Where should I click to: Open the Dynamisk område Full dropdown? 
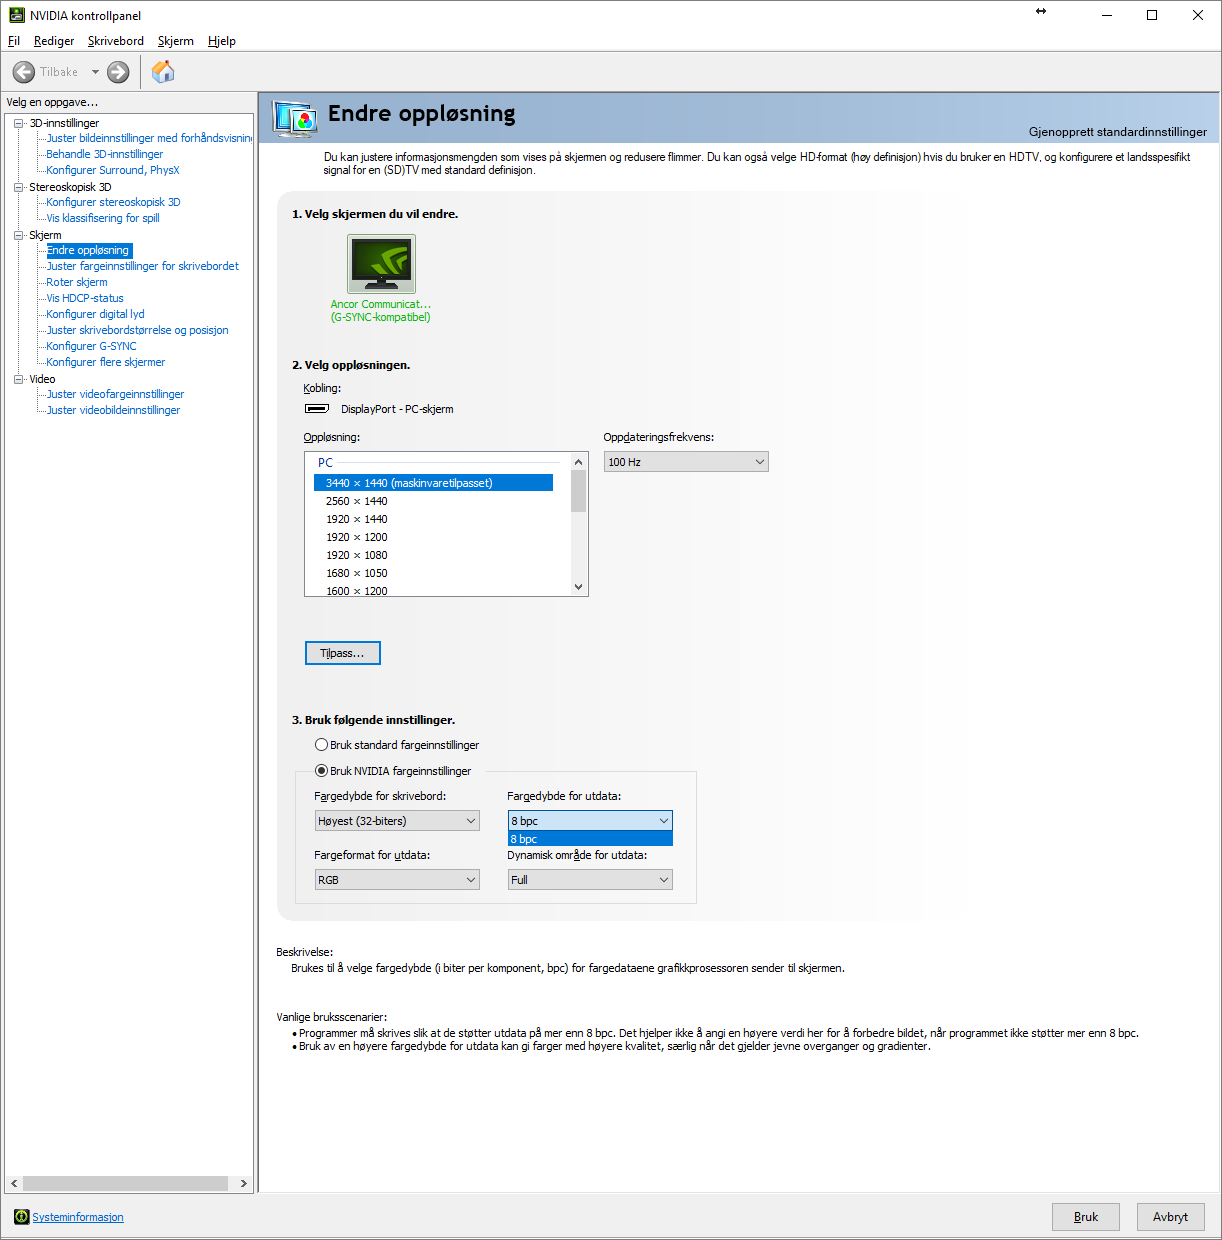[590, 880]
